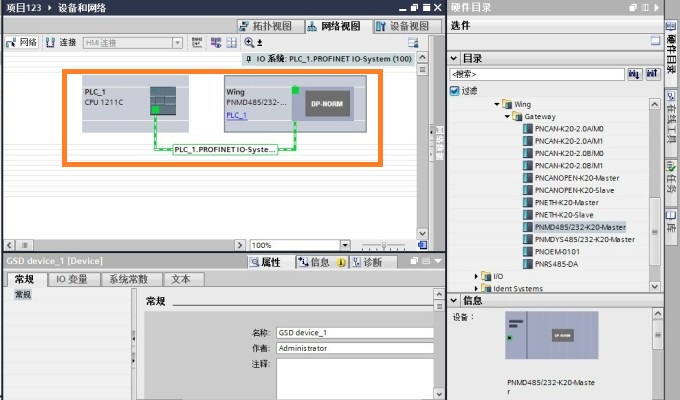
Task: Collapse the Gateway folder in catalog
Action: point(507,116)
